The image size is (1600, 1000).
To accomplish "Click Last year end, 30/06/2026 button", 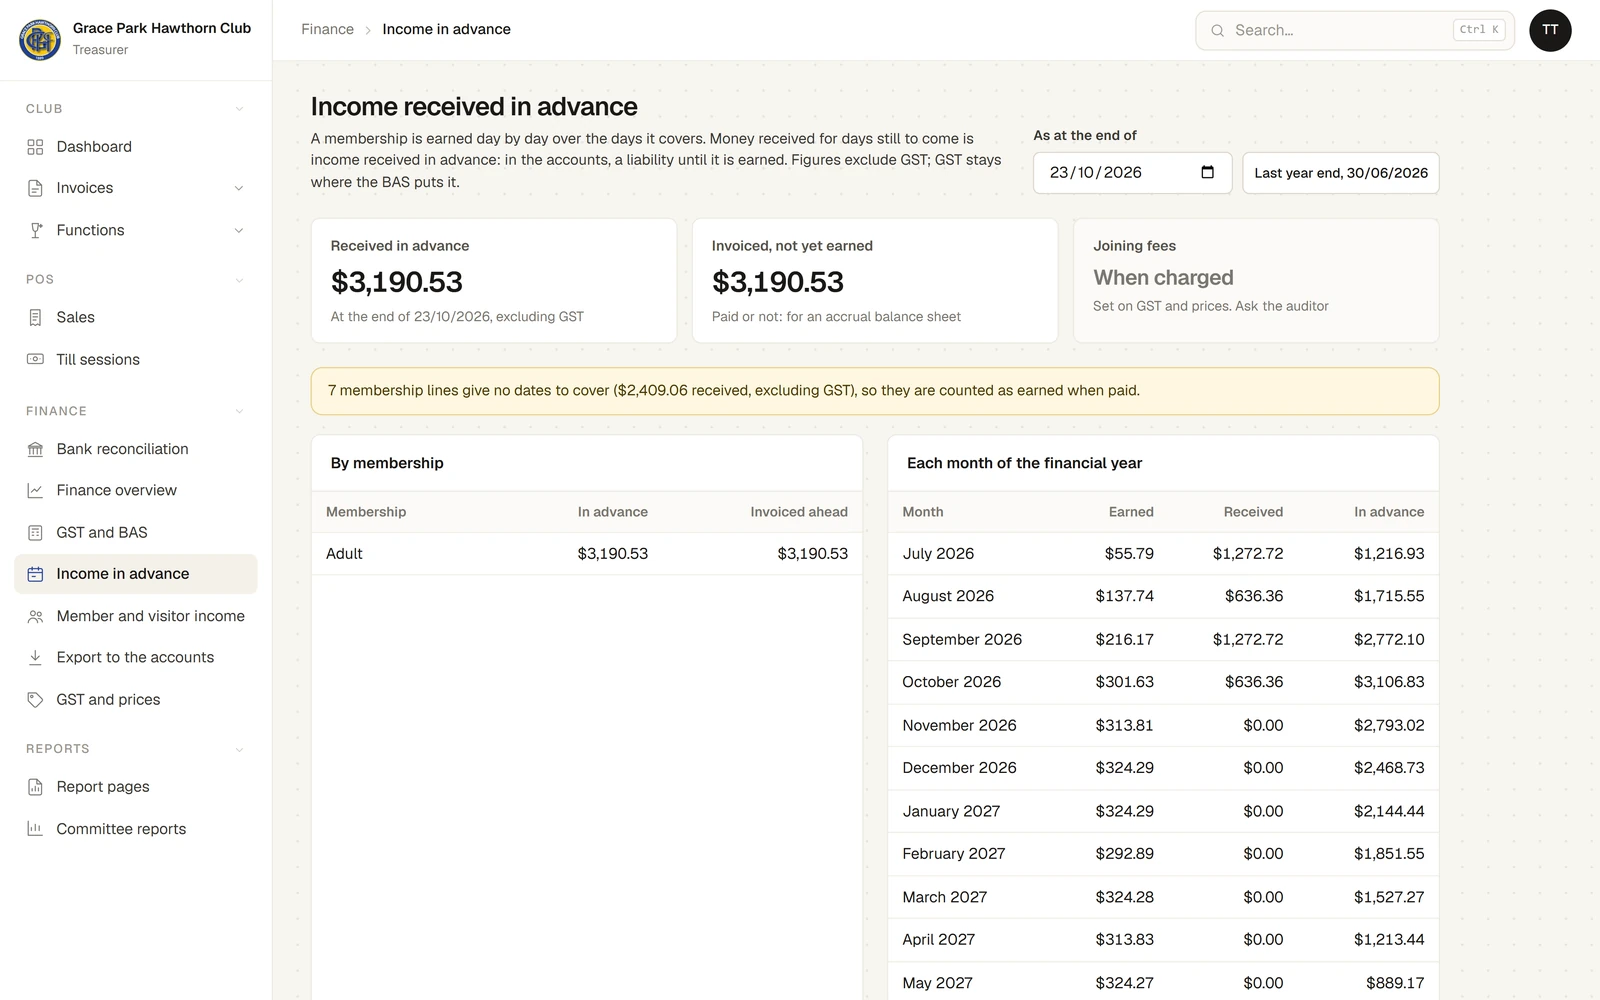I will [1340, 173].
